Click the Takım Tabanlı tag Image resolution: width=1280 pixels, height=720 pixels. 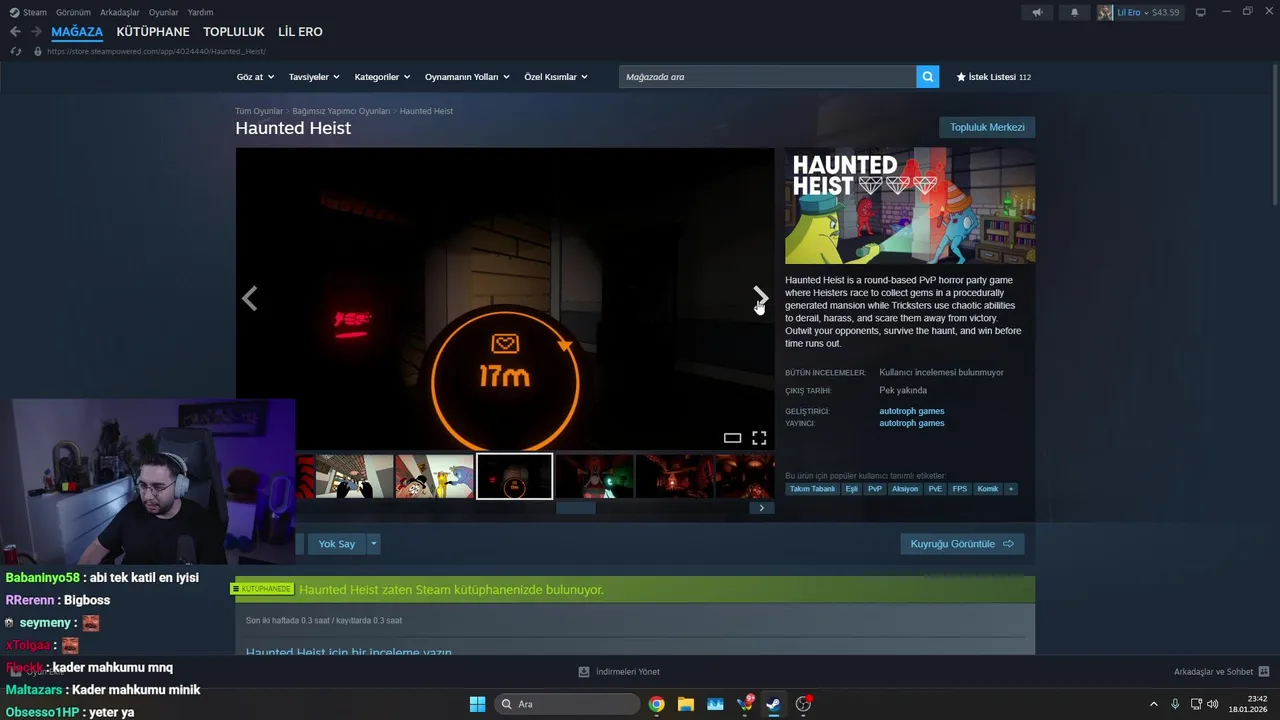[x=812, y=489]
